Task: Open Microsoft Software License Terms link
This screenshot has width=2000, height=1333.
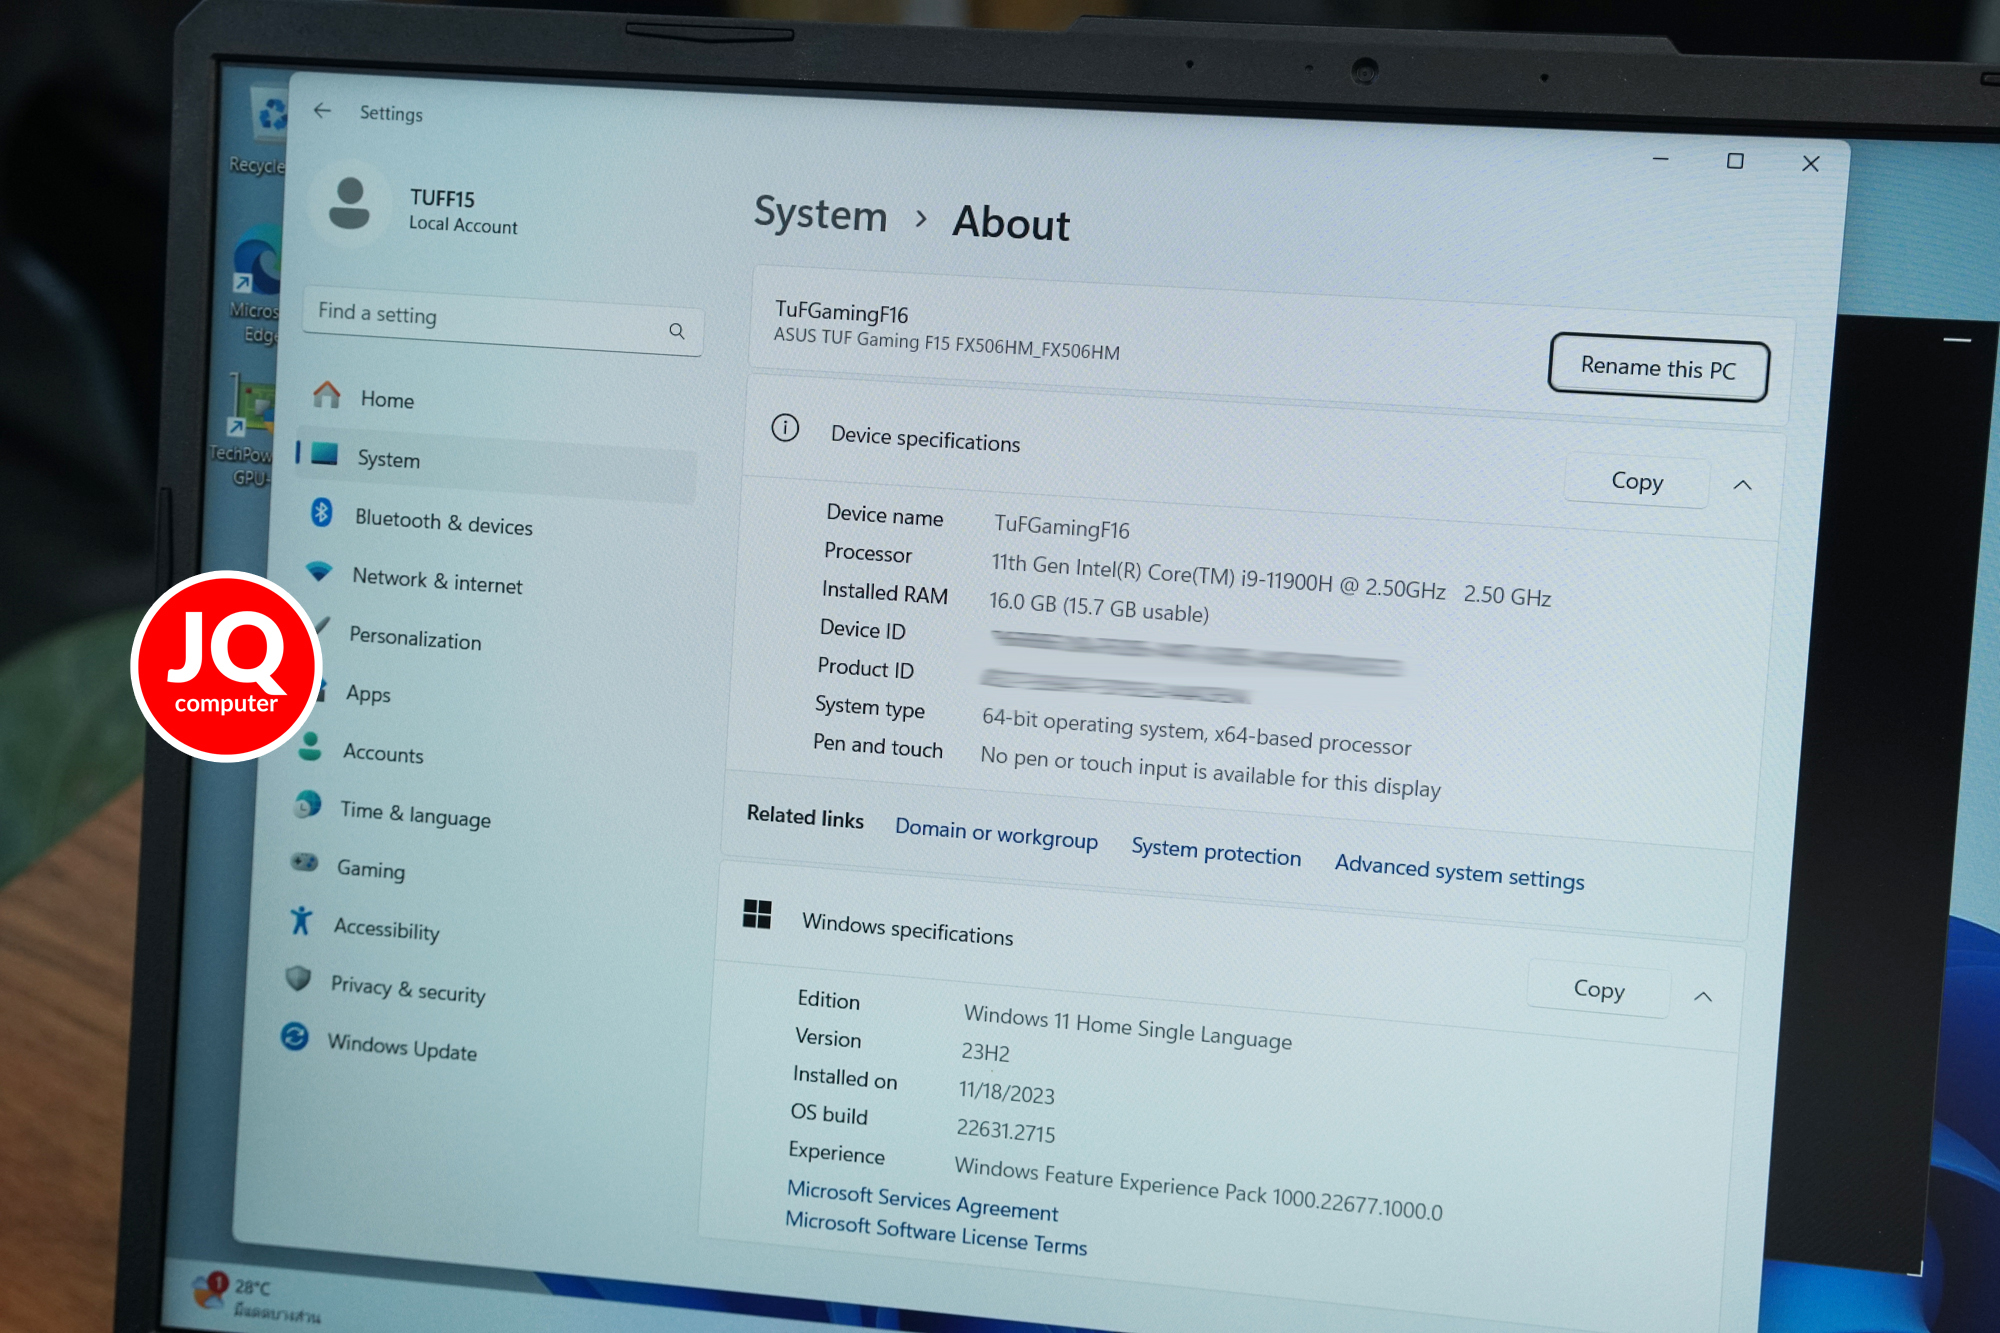Action: tap(936, 1232)
